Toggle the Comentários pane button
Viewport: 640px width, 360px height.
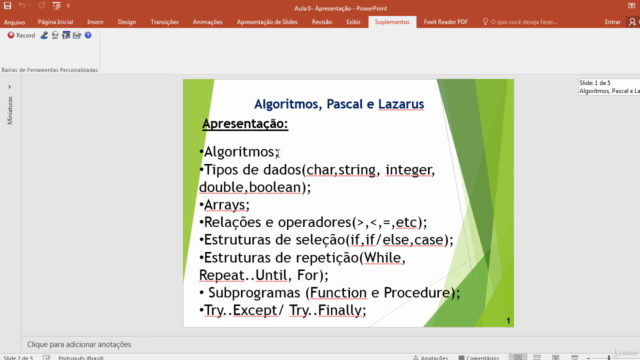coord(478,358)
